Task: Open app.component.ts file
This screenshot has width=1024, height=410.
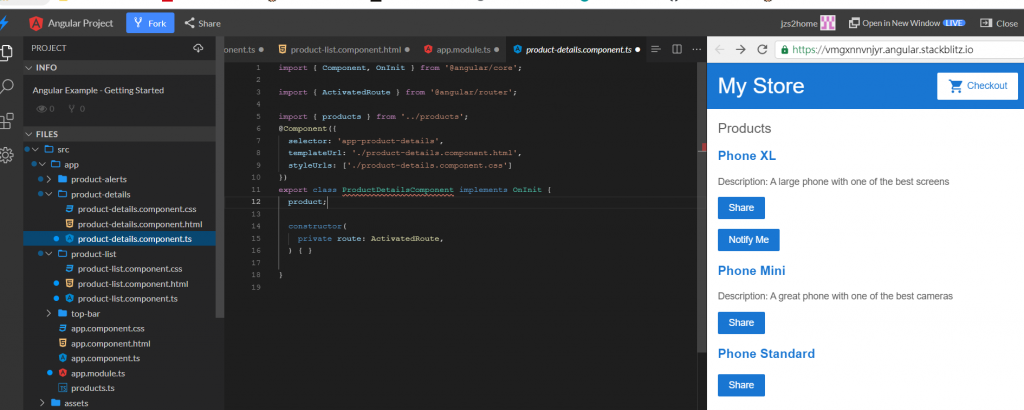Action: 105,358
